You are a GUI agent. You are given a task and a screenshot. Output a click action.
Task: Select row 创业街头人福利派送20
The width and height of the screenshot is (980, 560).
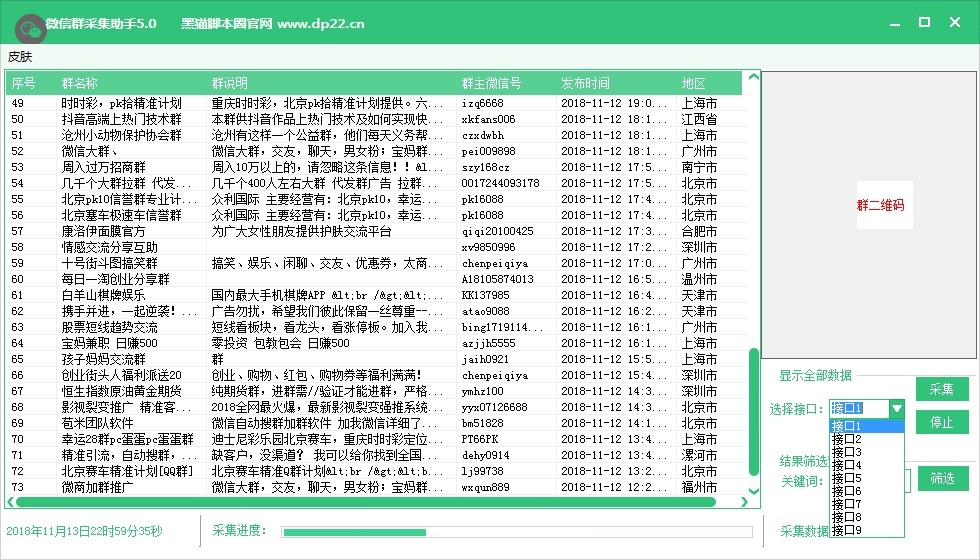click(378, 375)
